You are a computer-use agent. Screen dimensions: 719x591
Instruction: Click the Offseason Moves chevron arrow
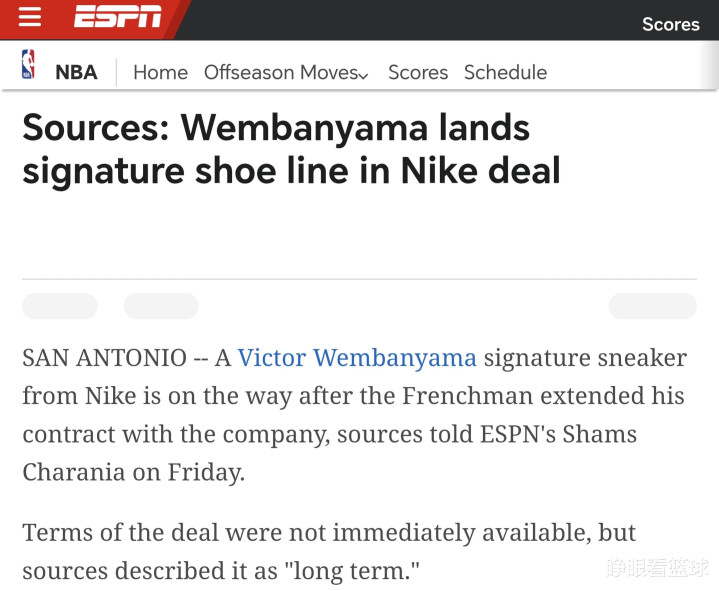363,76
